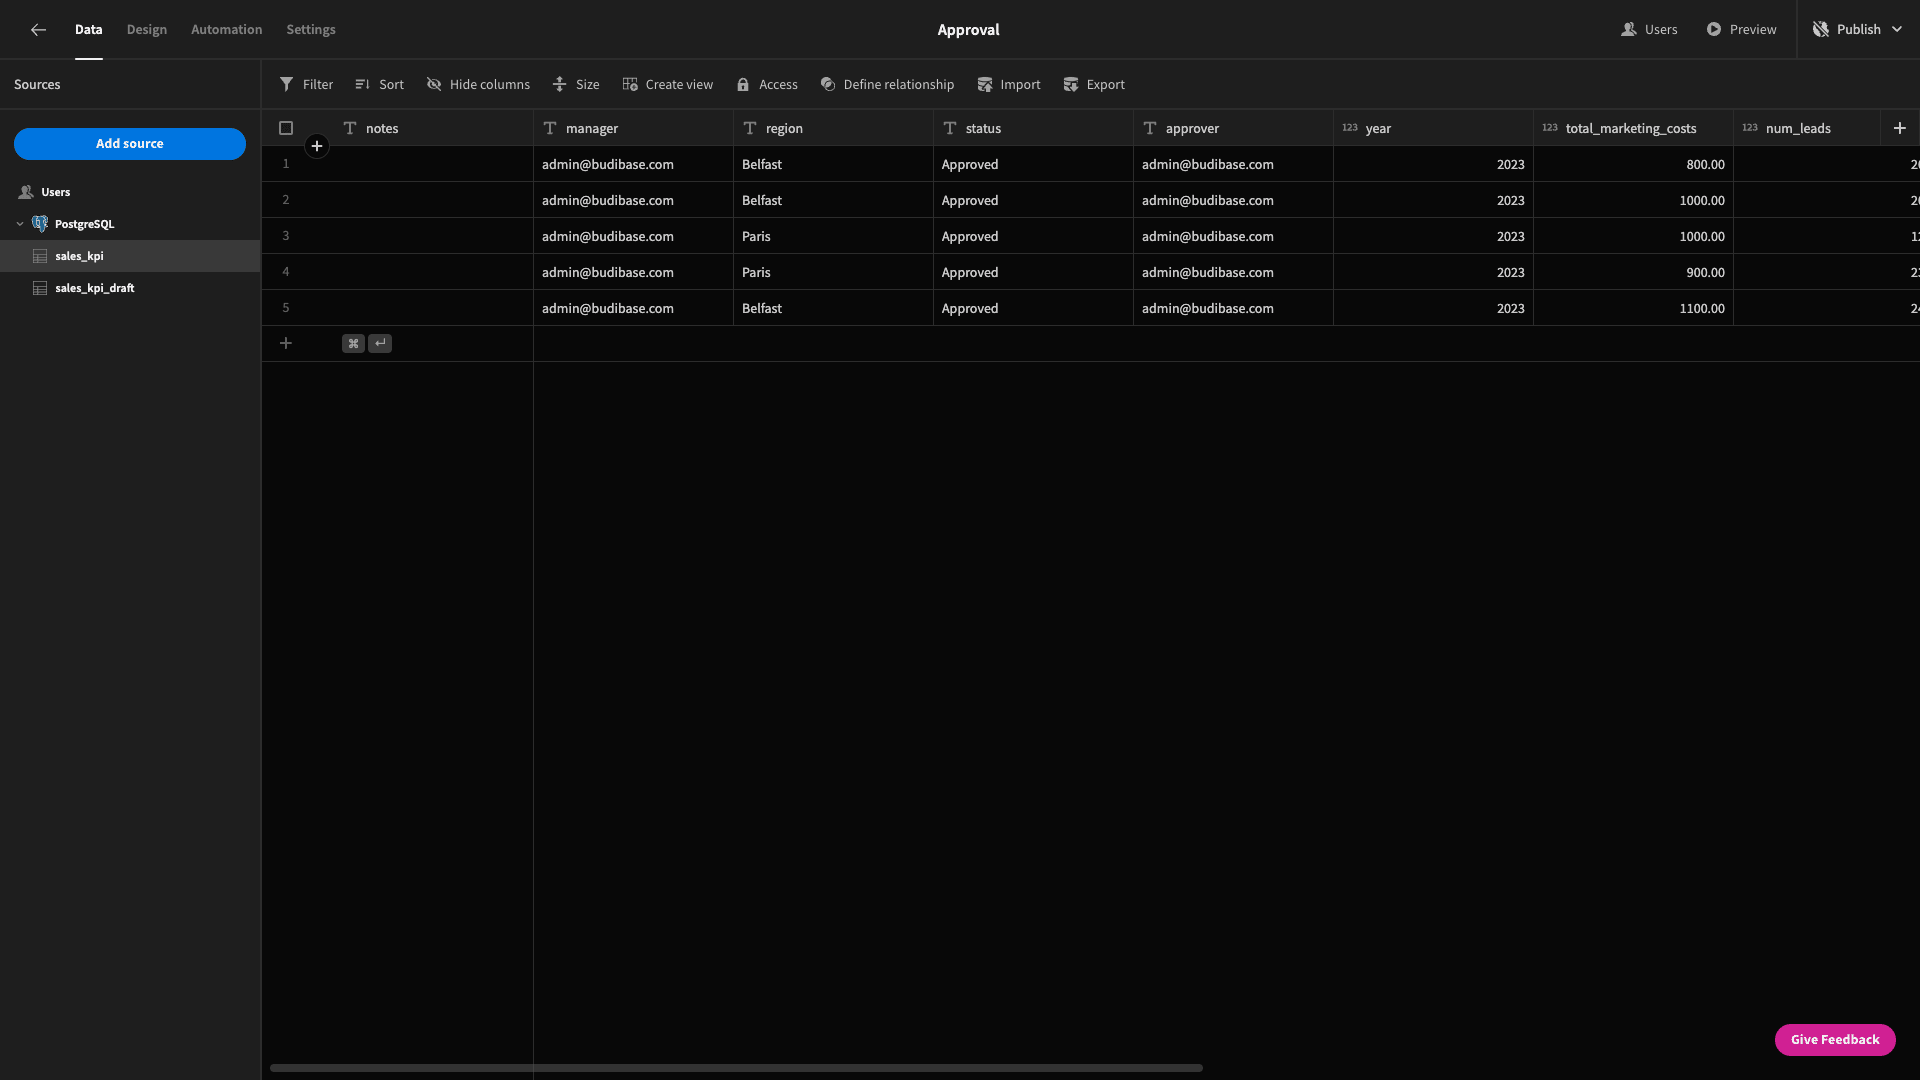Select sales_kpi table in sidebar
The width and height of the screenshot is (1920, 1080).
[130, 256]
